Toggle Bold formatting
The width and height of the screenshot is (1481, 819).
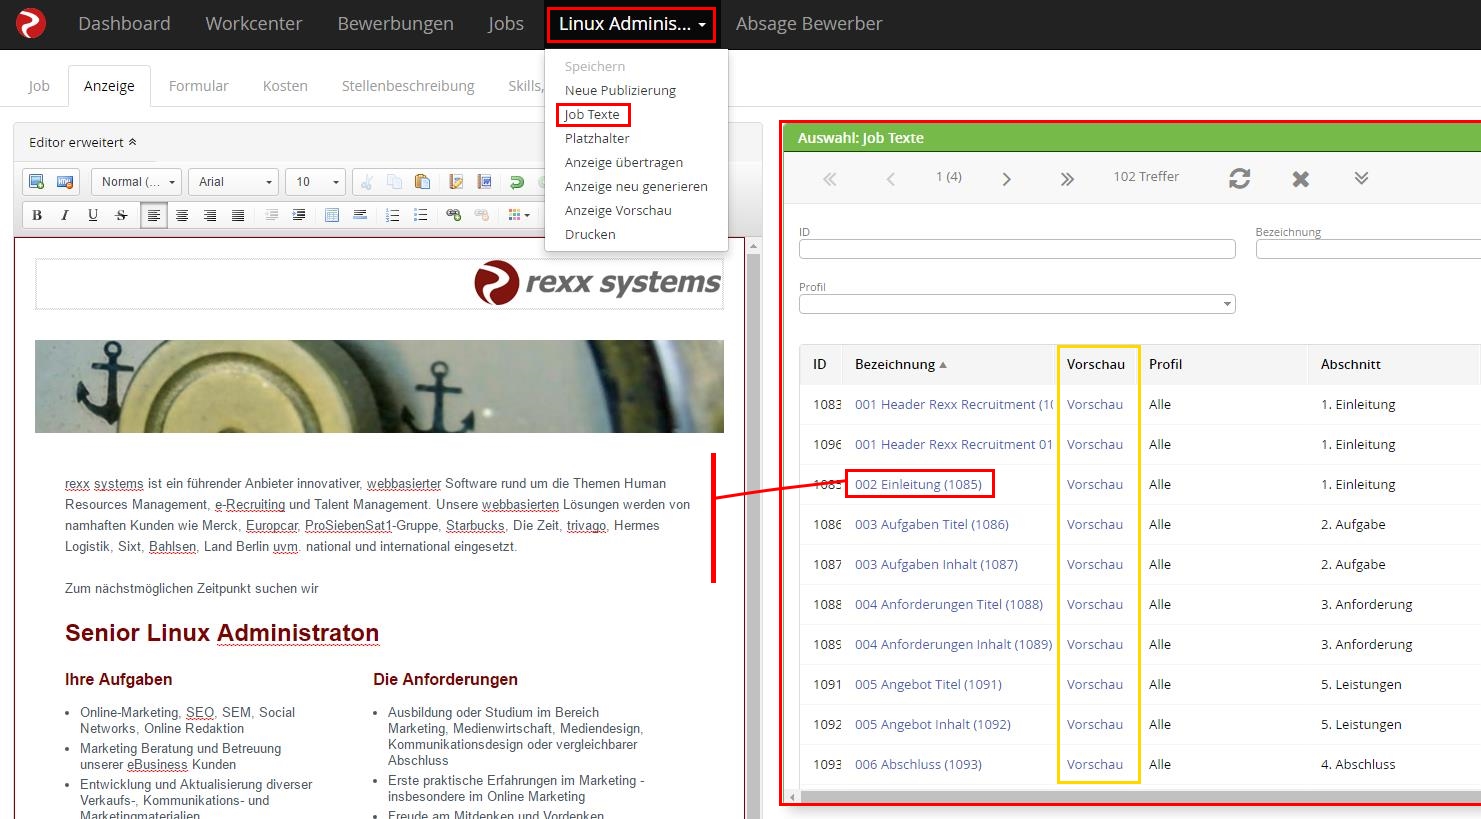pos(37,215)
